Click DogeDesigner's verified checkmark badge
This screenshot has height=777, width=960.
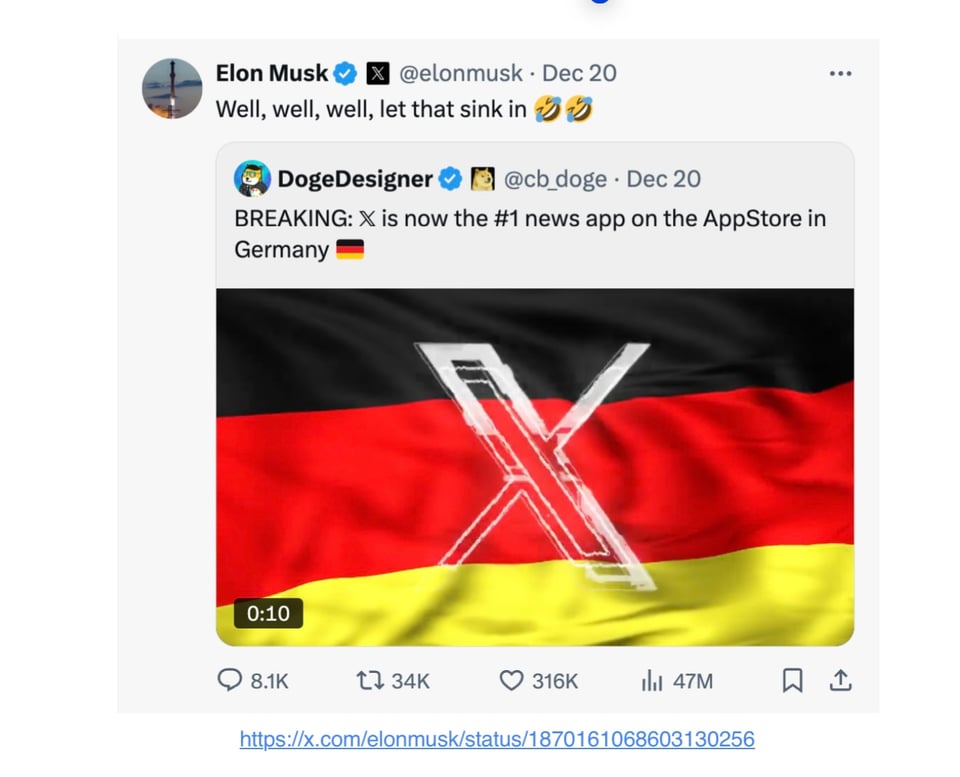pos(451,179)
